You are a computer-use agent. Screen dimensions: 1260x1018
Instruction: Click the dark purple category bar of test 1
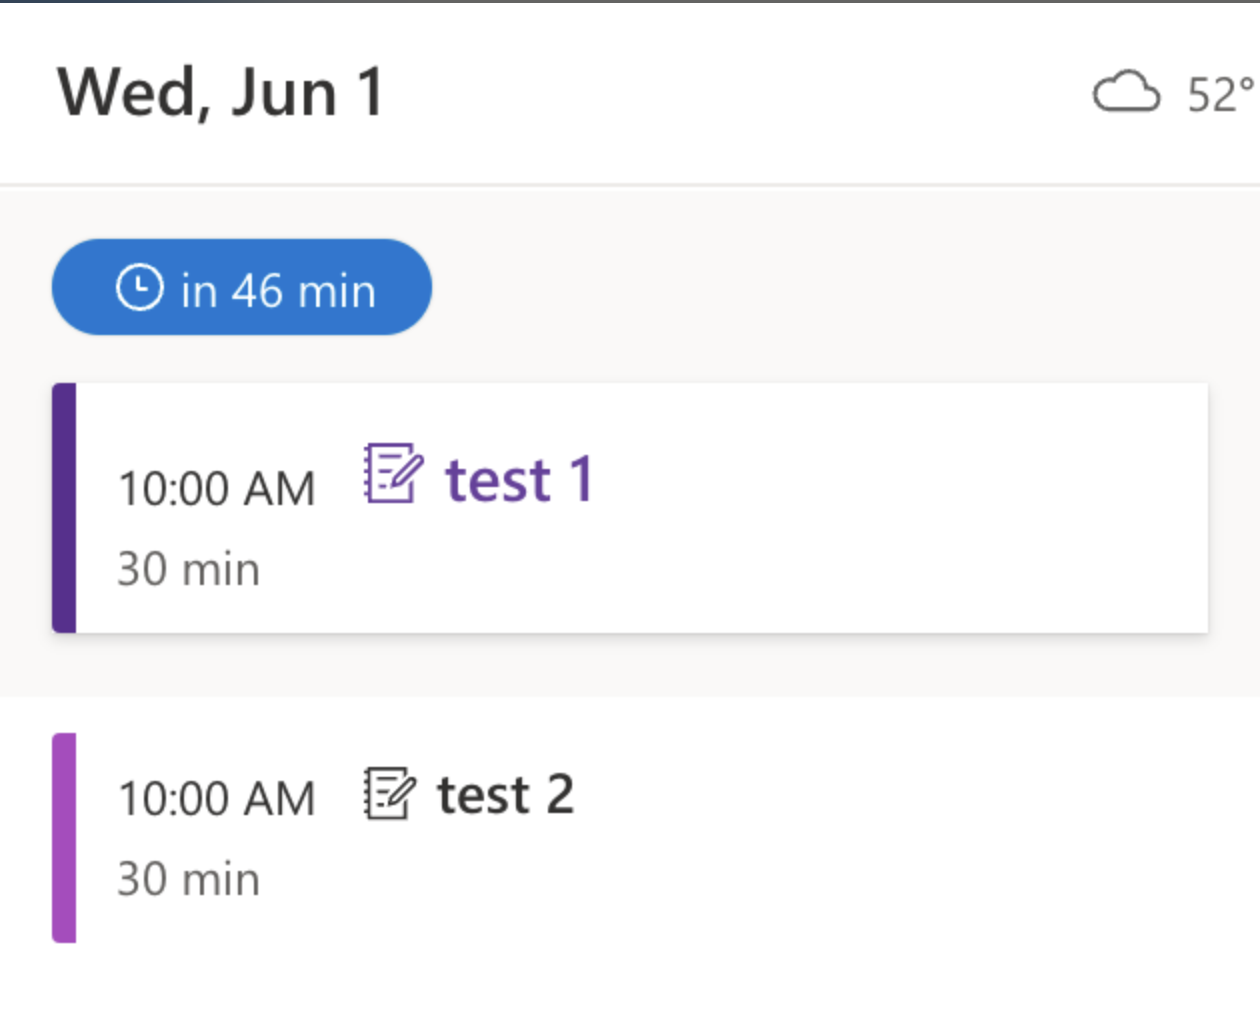[x=64, y=508]
